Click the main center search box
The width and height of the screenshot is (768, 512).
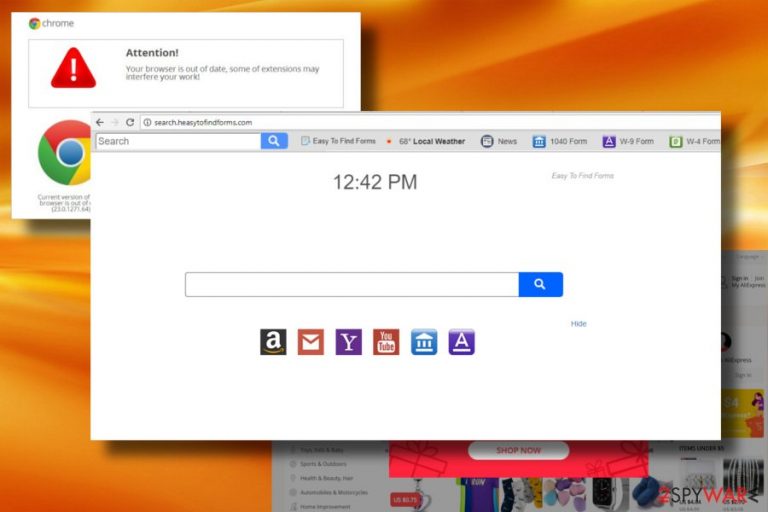352,284
